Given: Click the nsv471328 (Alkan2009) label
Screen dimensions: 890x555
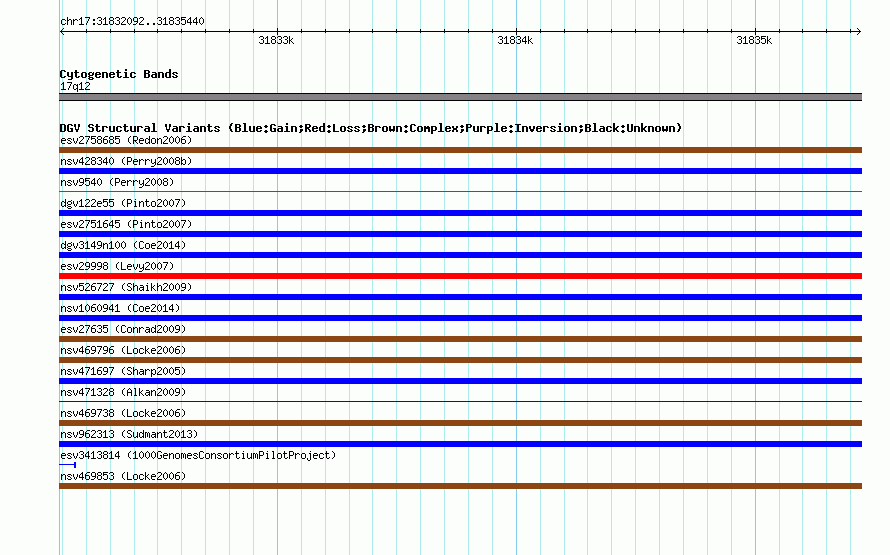Looking at the screenshot, I should tap(123, 392).
